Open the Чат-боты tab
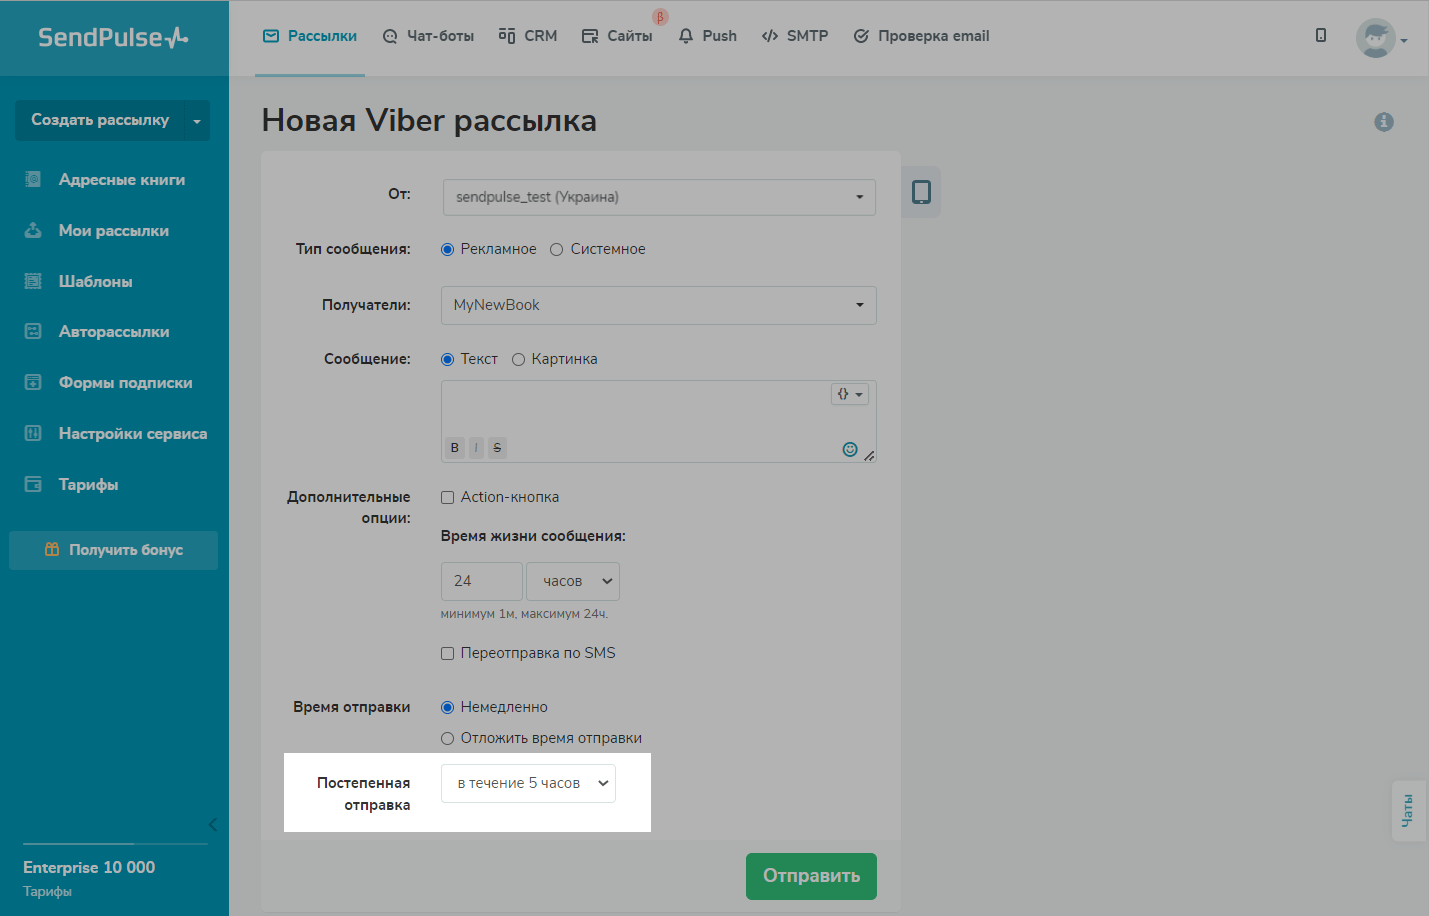The width and height of the screenshot is (1429, 916). pyautogui.click(x=428, y=36)
